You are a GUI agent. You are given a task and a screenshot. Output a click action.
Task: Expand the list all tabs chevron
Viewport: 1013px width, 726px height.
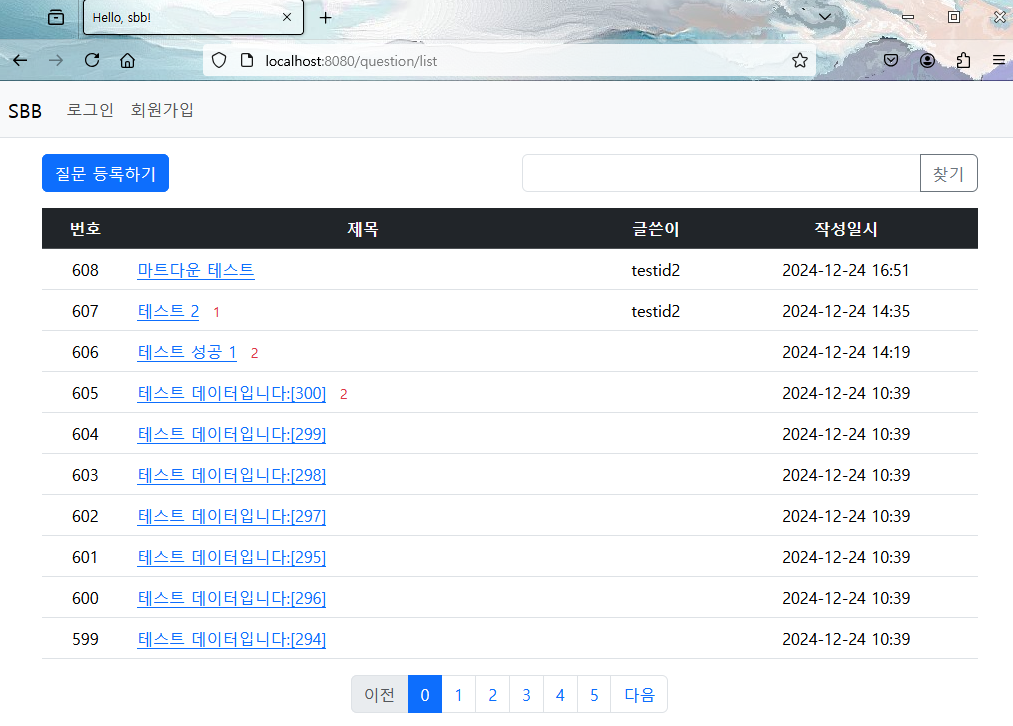click(825, 17)
